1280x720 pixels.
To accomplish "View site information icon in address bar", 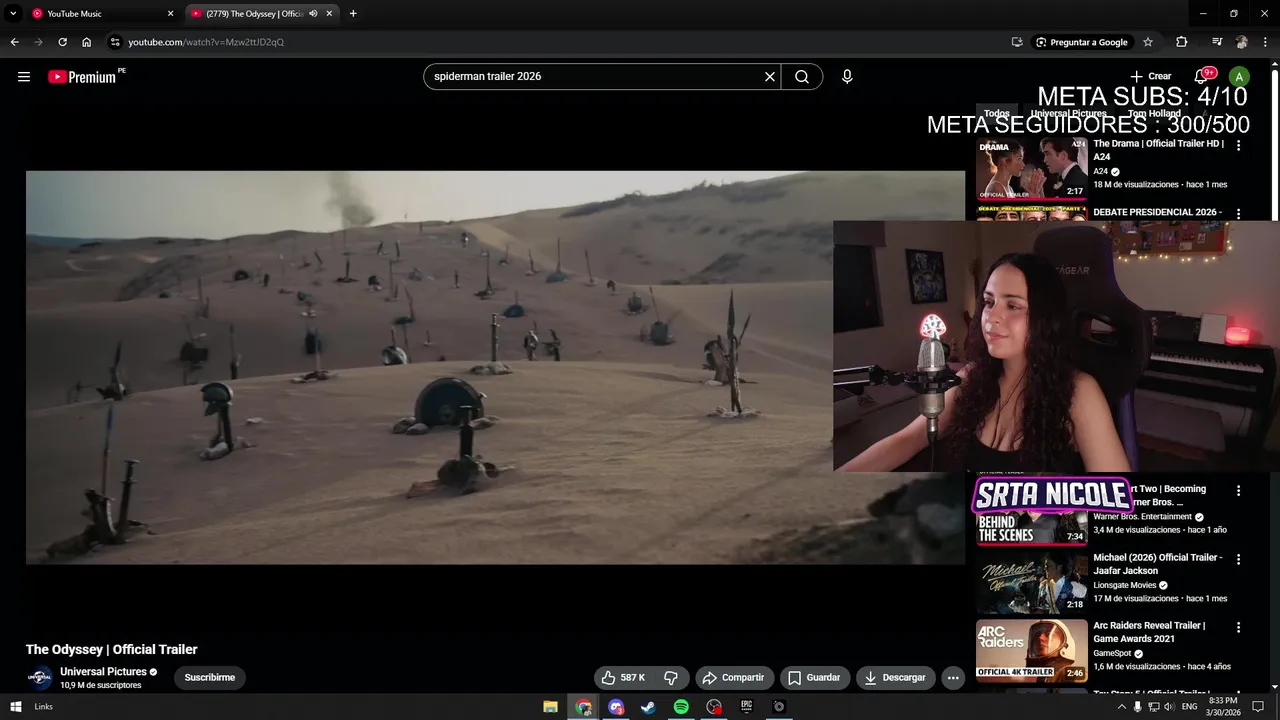I will pos(115,42).
